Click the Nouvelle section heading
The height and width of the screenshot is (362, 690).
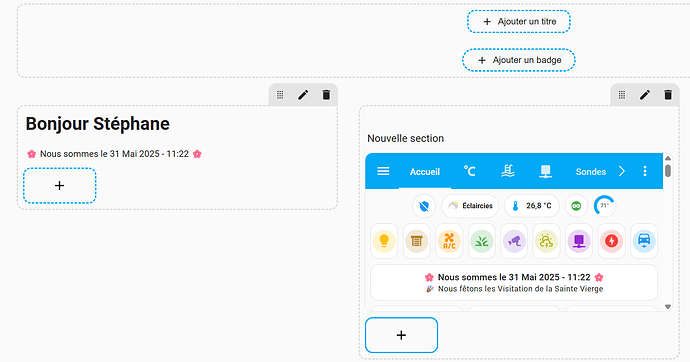(405, 139)
